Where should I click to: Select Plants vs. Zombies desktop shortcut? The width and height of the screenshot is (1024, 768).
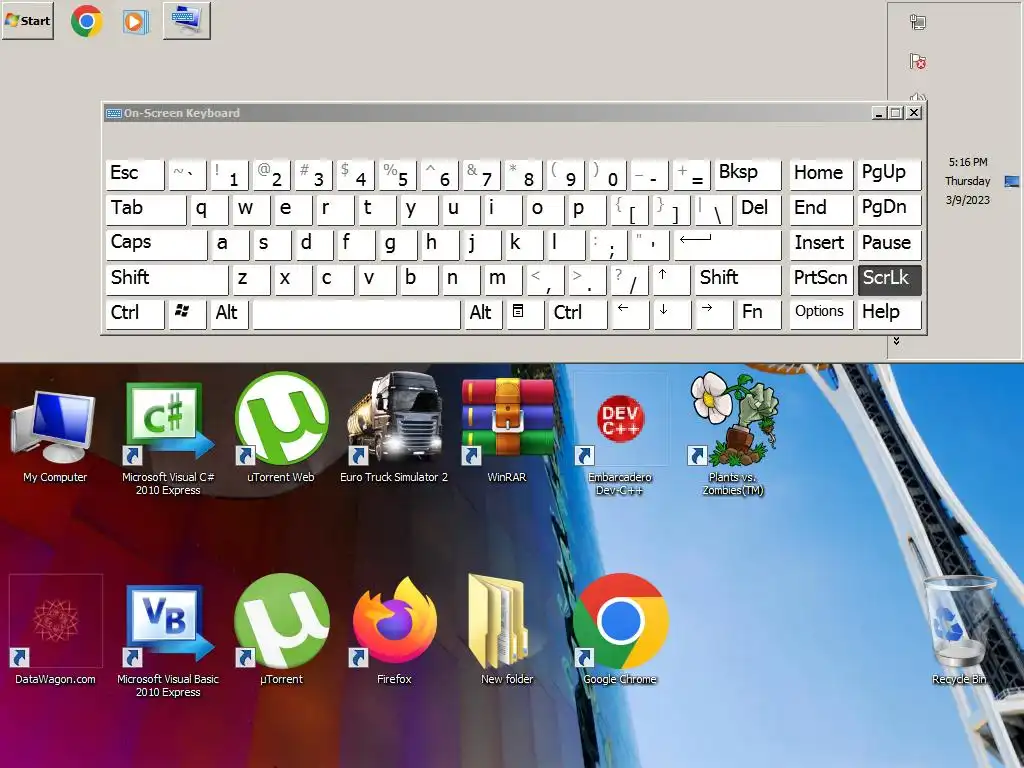tap(733, 434)
